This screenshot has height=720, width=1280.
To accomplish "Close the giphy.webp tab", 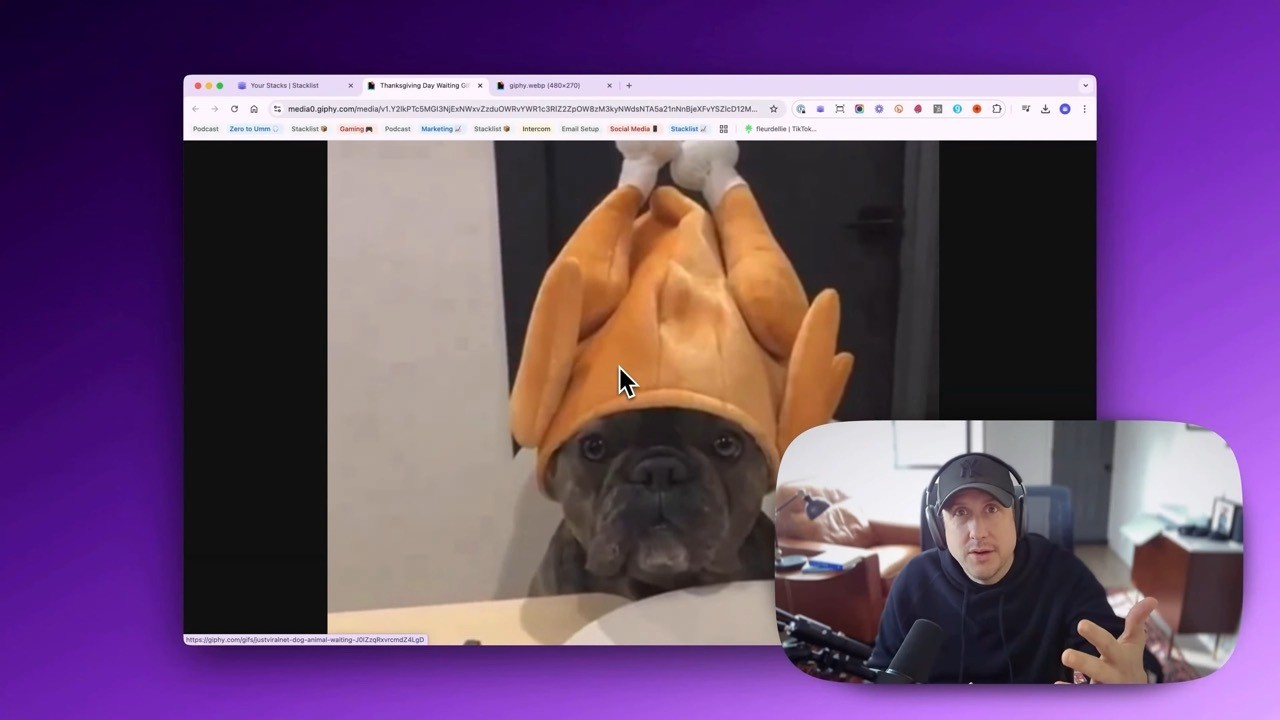I will [609, 86].
